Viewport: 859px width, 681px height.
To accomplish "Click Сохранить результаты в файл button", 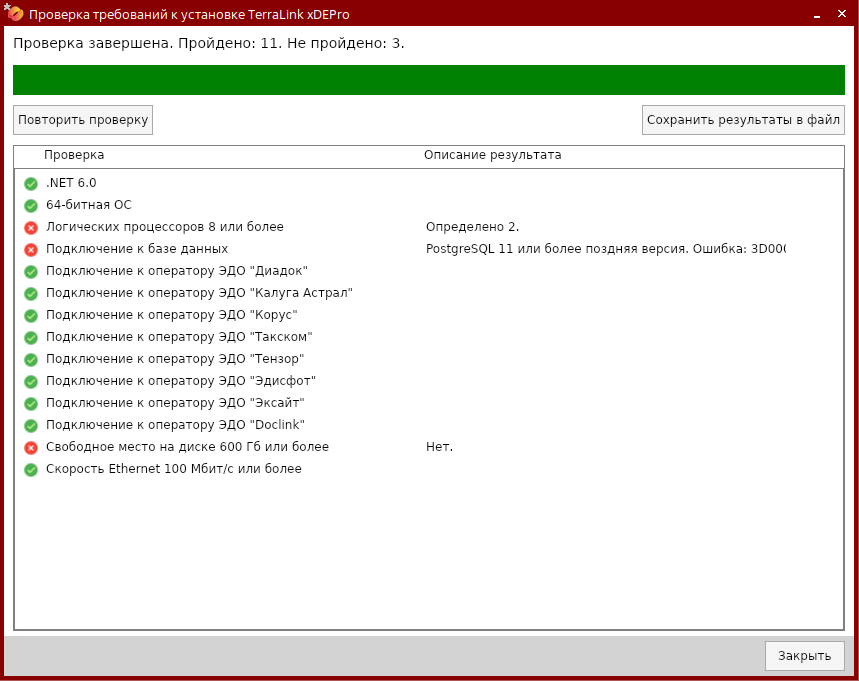I will pyautogui.click(x=743, y=120).
